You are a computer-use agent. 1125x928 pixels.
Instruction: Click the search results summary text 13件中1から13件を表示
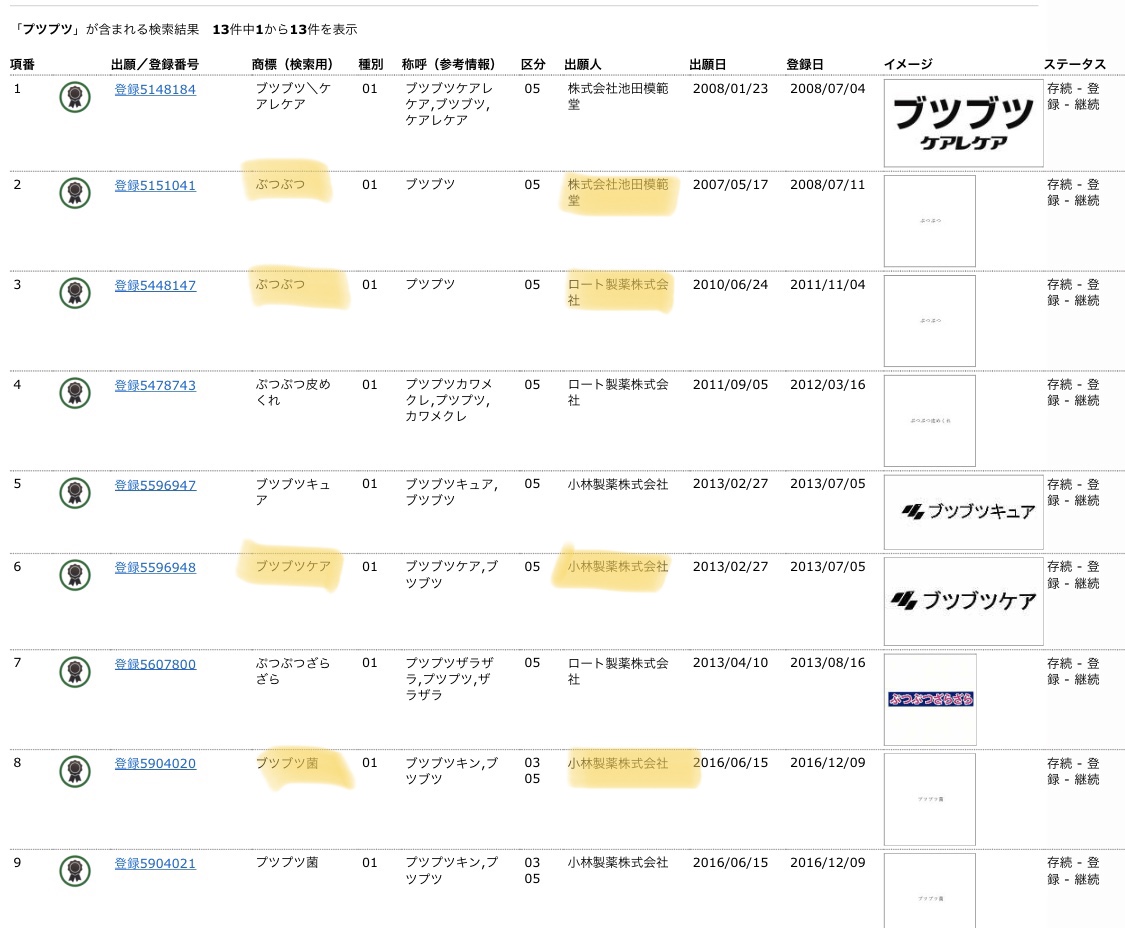(285, 29)
